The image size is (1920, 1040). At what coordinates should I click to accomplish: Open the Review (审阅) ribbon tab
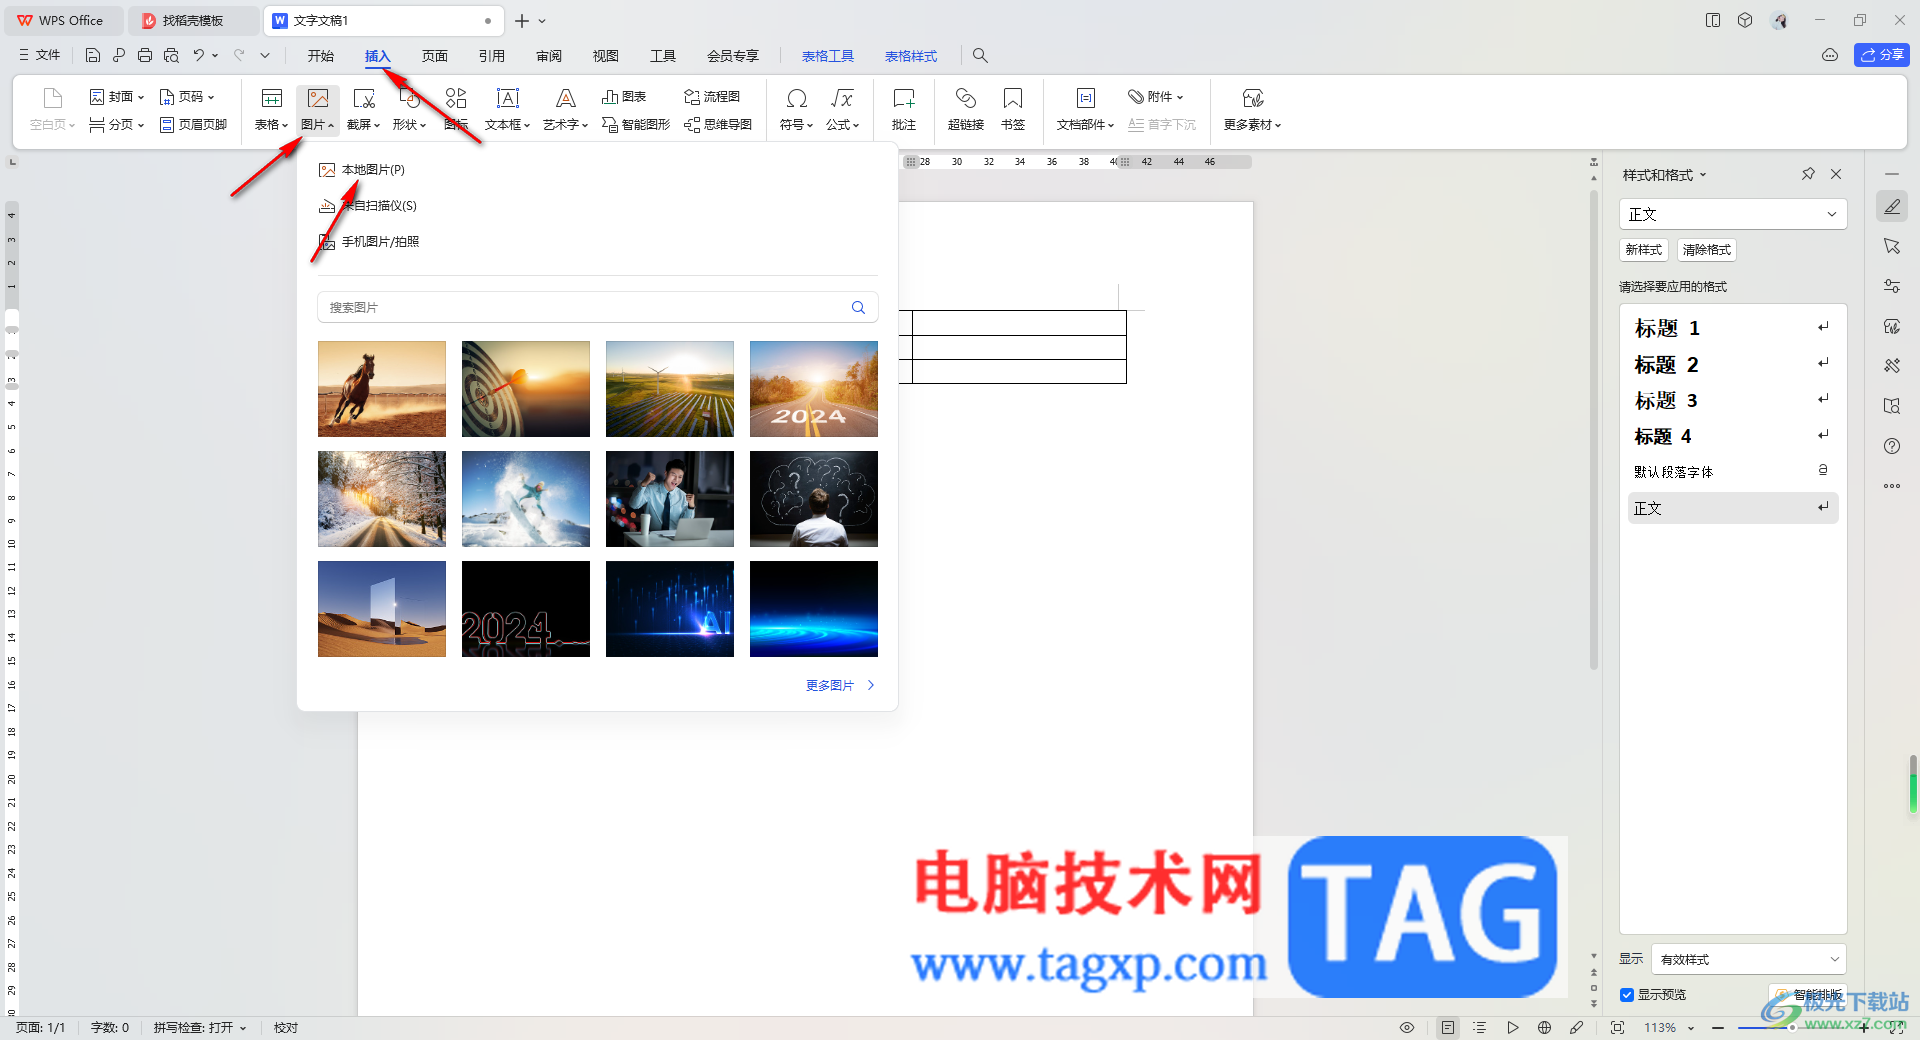(549, 56)
